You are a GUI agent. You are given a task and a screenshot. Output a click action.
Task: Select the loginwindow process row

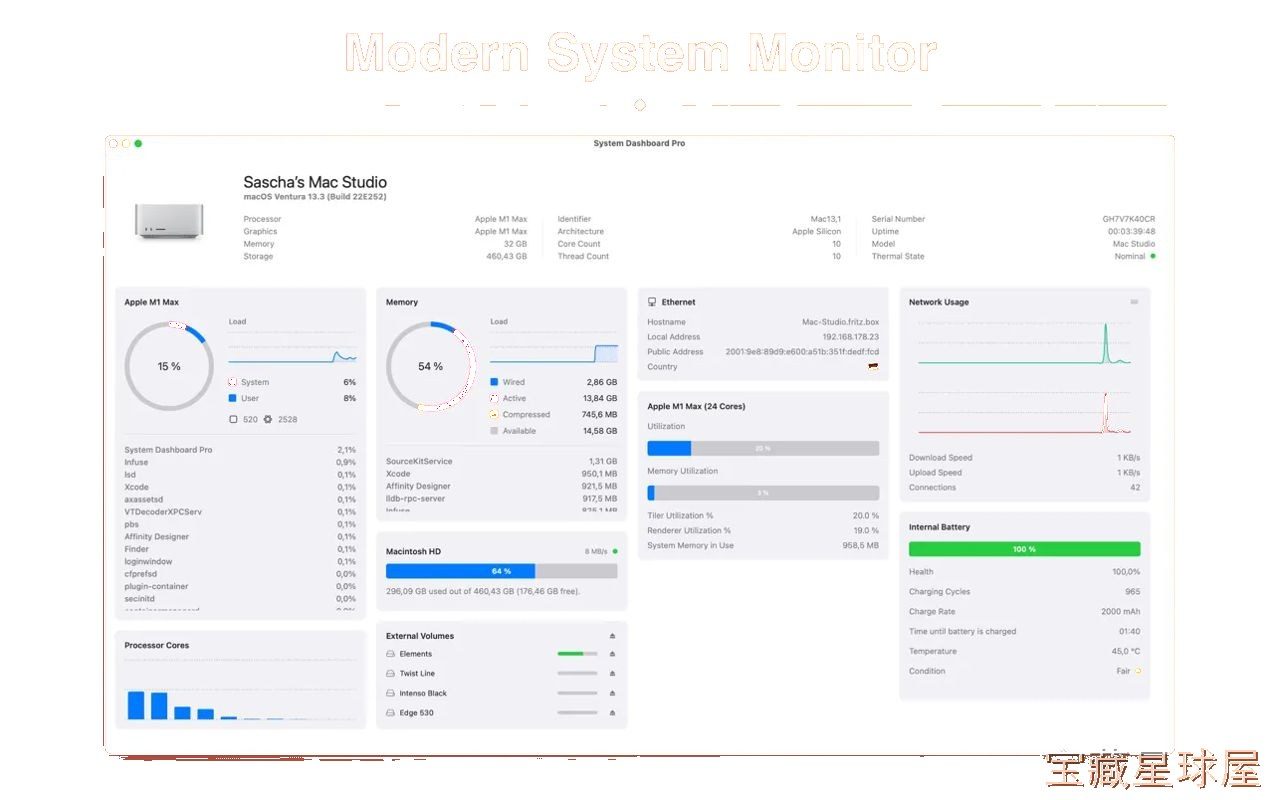coord(240,562)
